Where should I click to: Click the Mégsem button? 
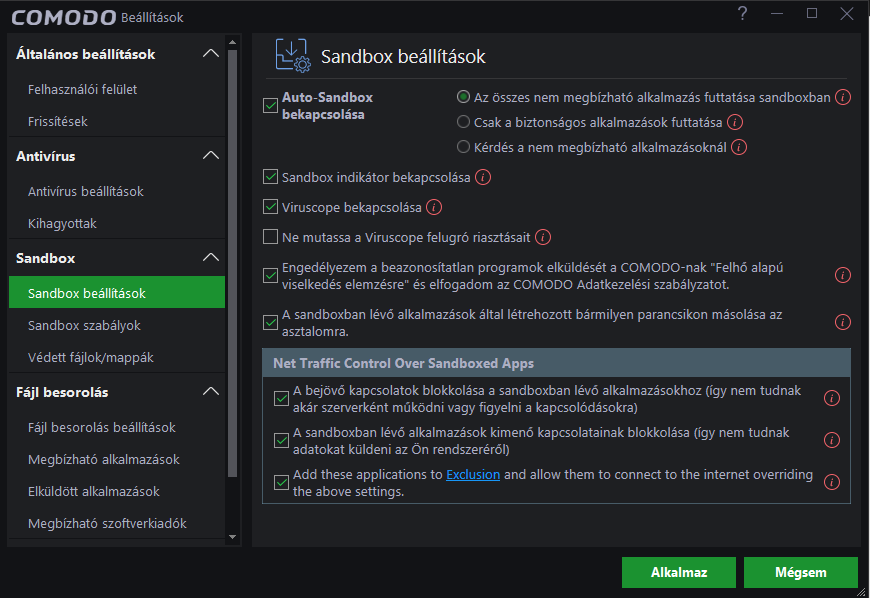click(801, 572)
